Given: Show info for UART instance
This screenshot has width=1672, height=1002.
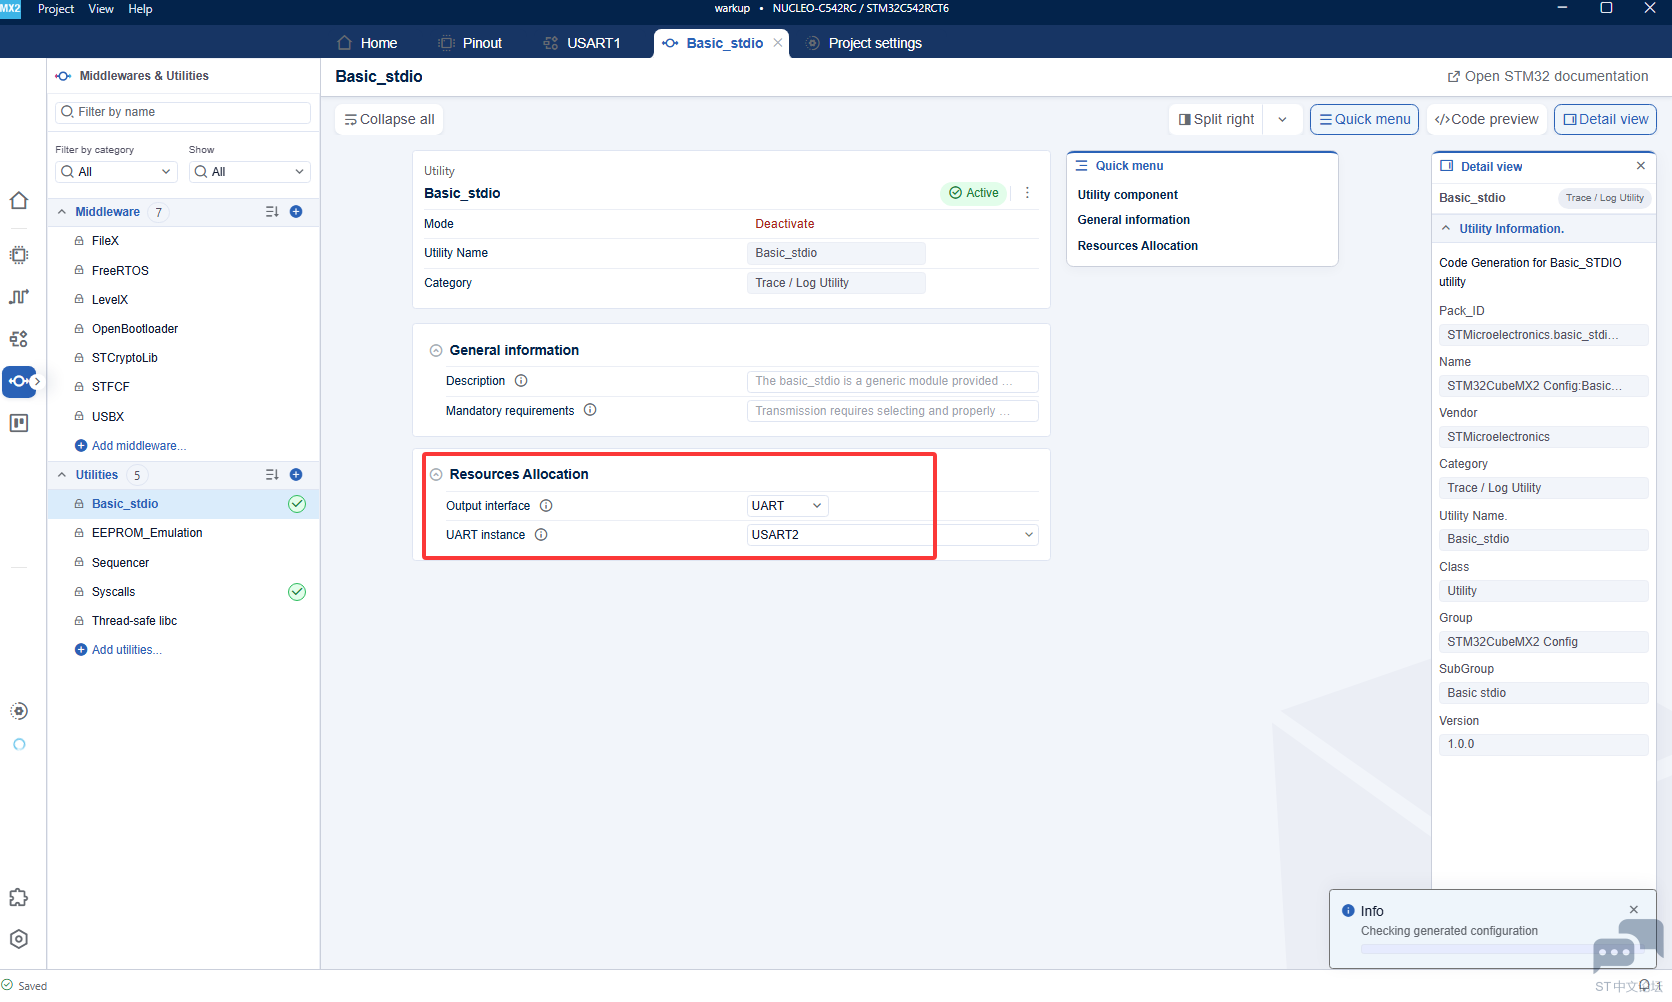Looking at the screenshot, I should (x=541, y=535).
